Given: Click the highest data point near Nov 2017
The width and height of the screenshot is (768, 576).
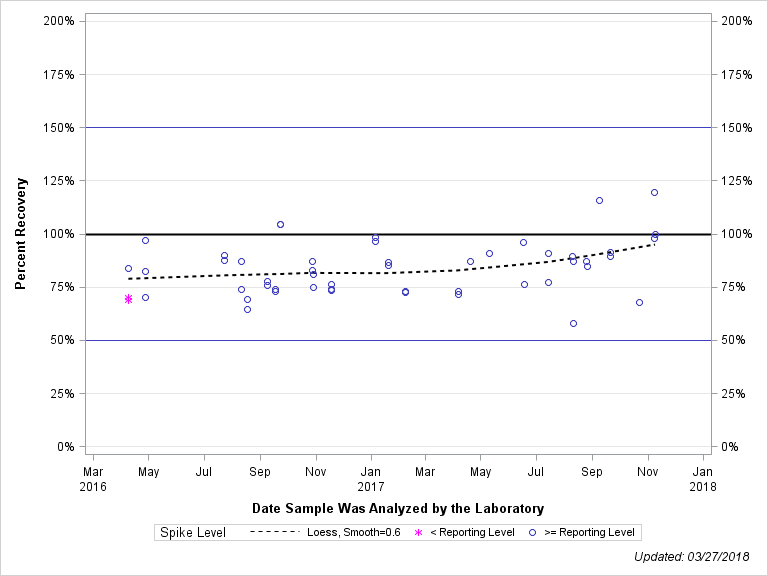Looking at the screenshot, I should (x=654, y=192).
